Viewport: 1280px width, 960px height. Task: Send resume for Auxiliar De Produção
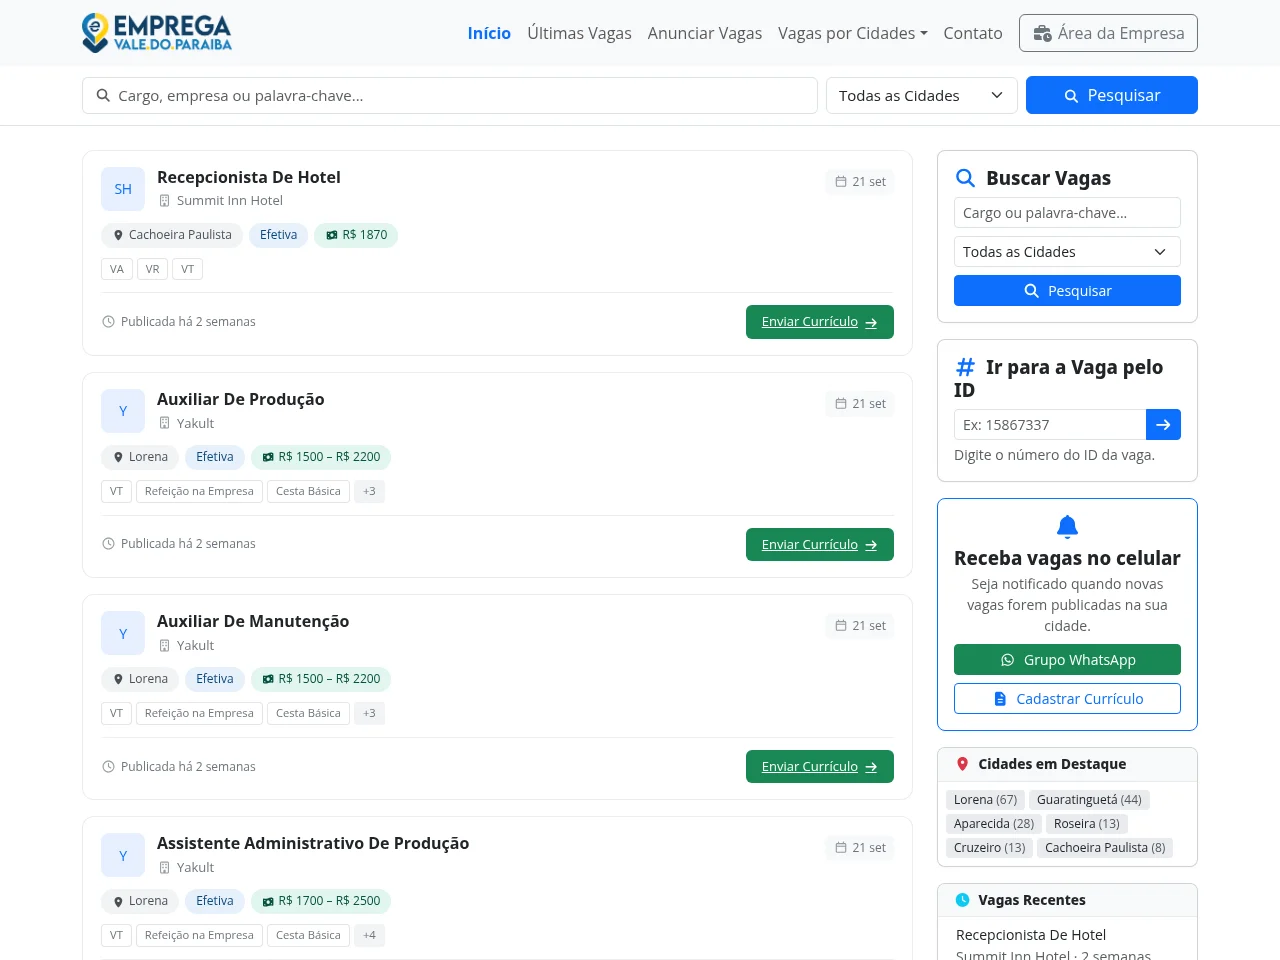(x=820, y=545)
